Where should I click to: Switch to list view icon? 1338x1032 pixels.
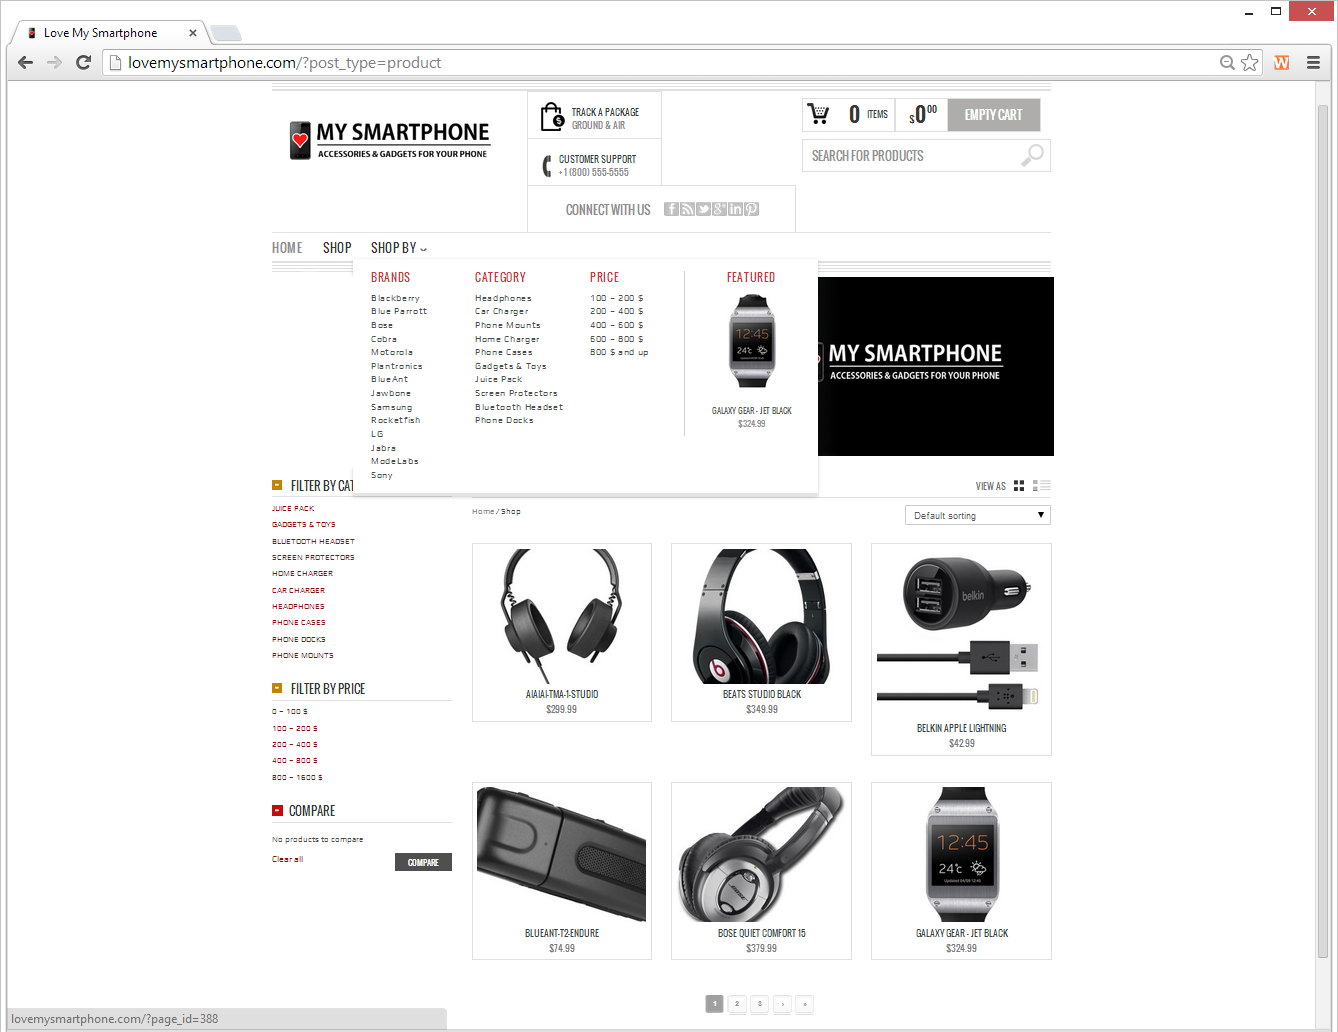[x=1041, y=486]
